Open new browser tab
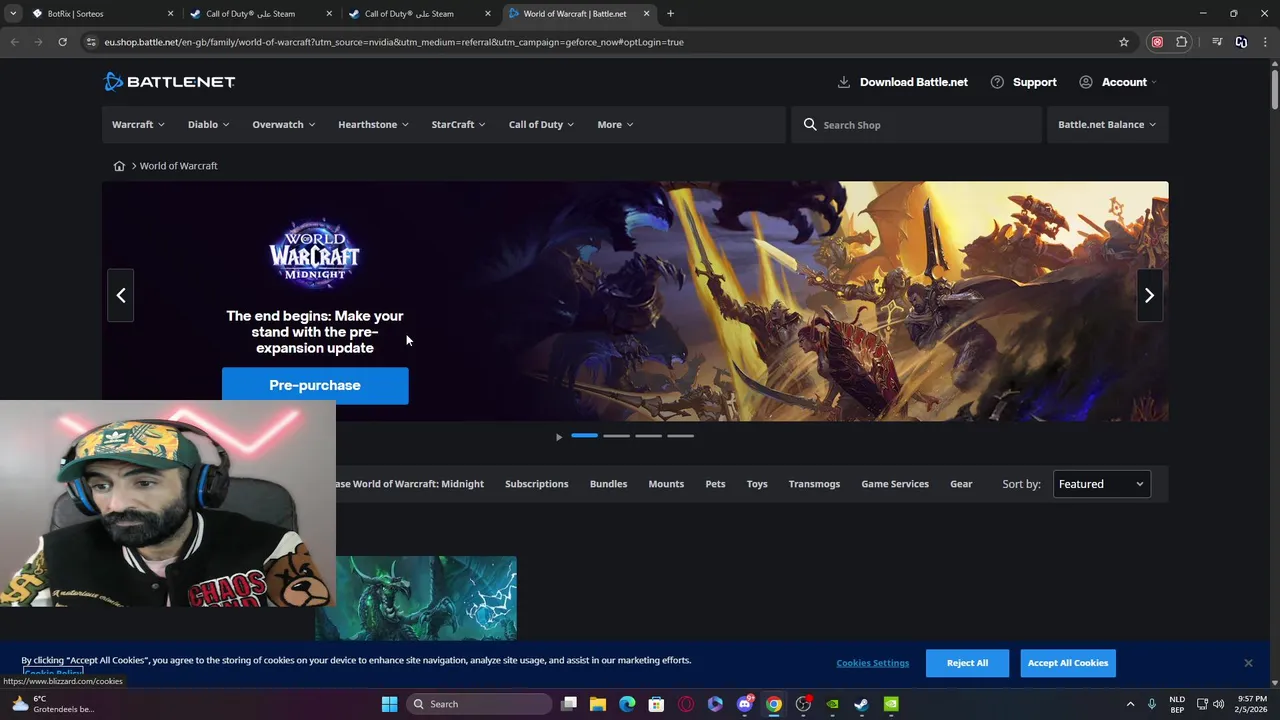 (x=670, y=14)
